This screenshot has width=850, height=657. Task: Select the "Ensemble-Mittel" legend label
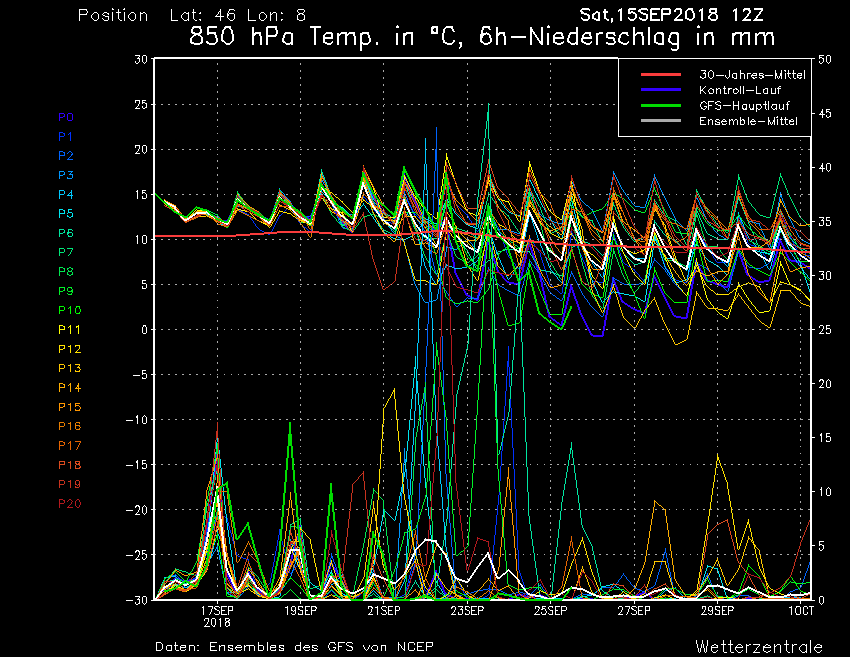click(748, 121)
